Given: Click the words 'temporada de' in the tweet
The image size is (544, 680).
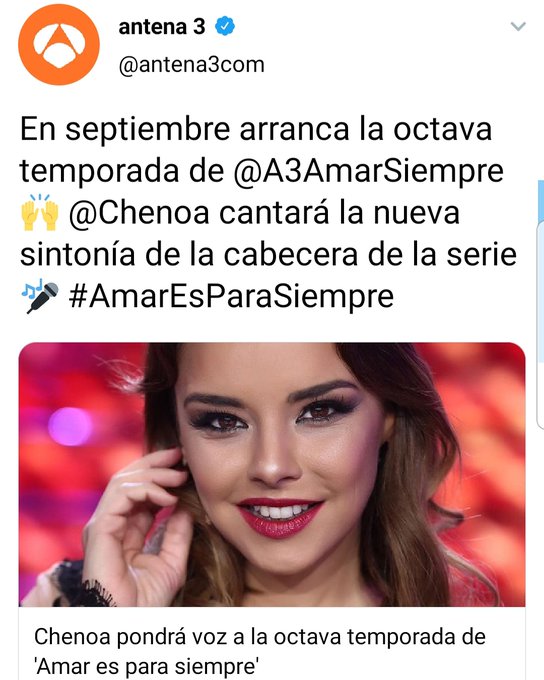Looking at the screenshot, I should (x=122, y=171).
